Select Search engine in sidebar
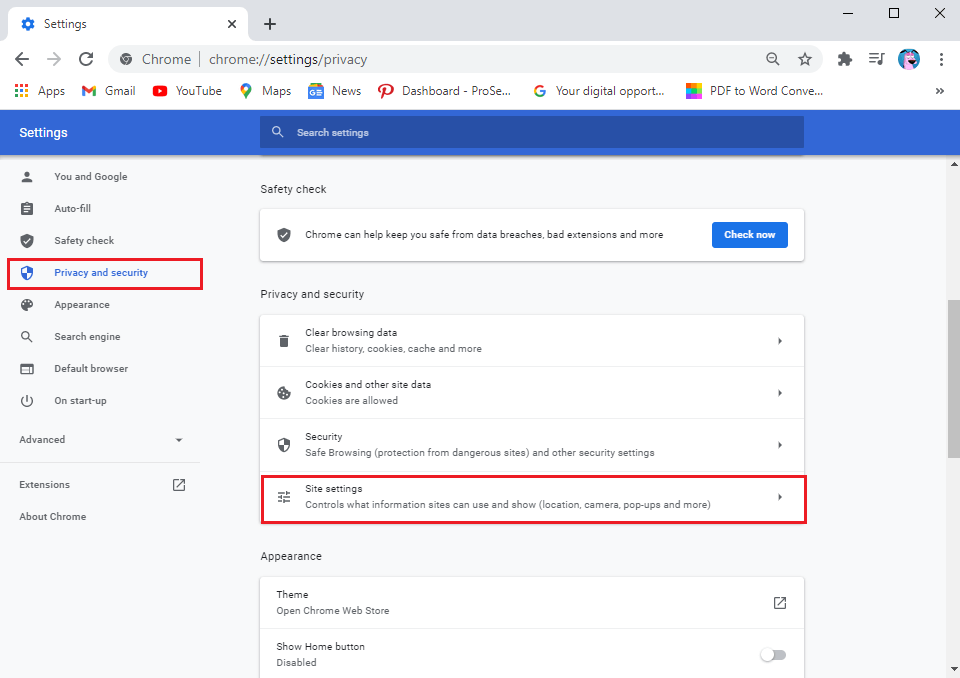The image size is (960, 678). pos(87,337)
